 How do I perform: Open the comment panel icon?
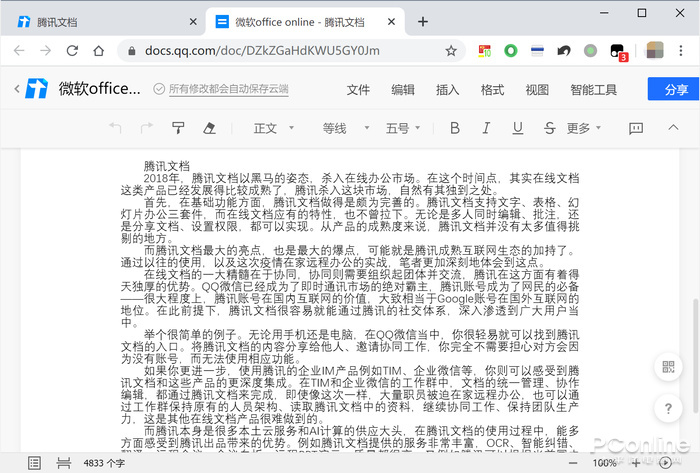coord(636,128)
